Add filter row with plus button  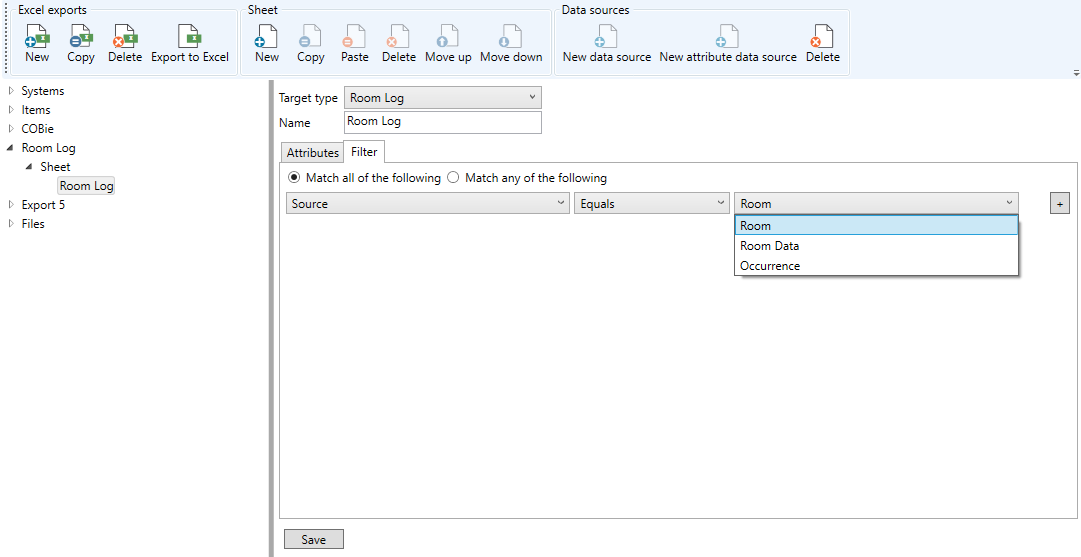pyautogui.click(x=1059, y=204)
